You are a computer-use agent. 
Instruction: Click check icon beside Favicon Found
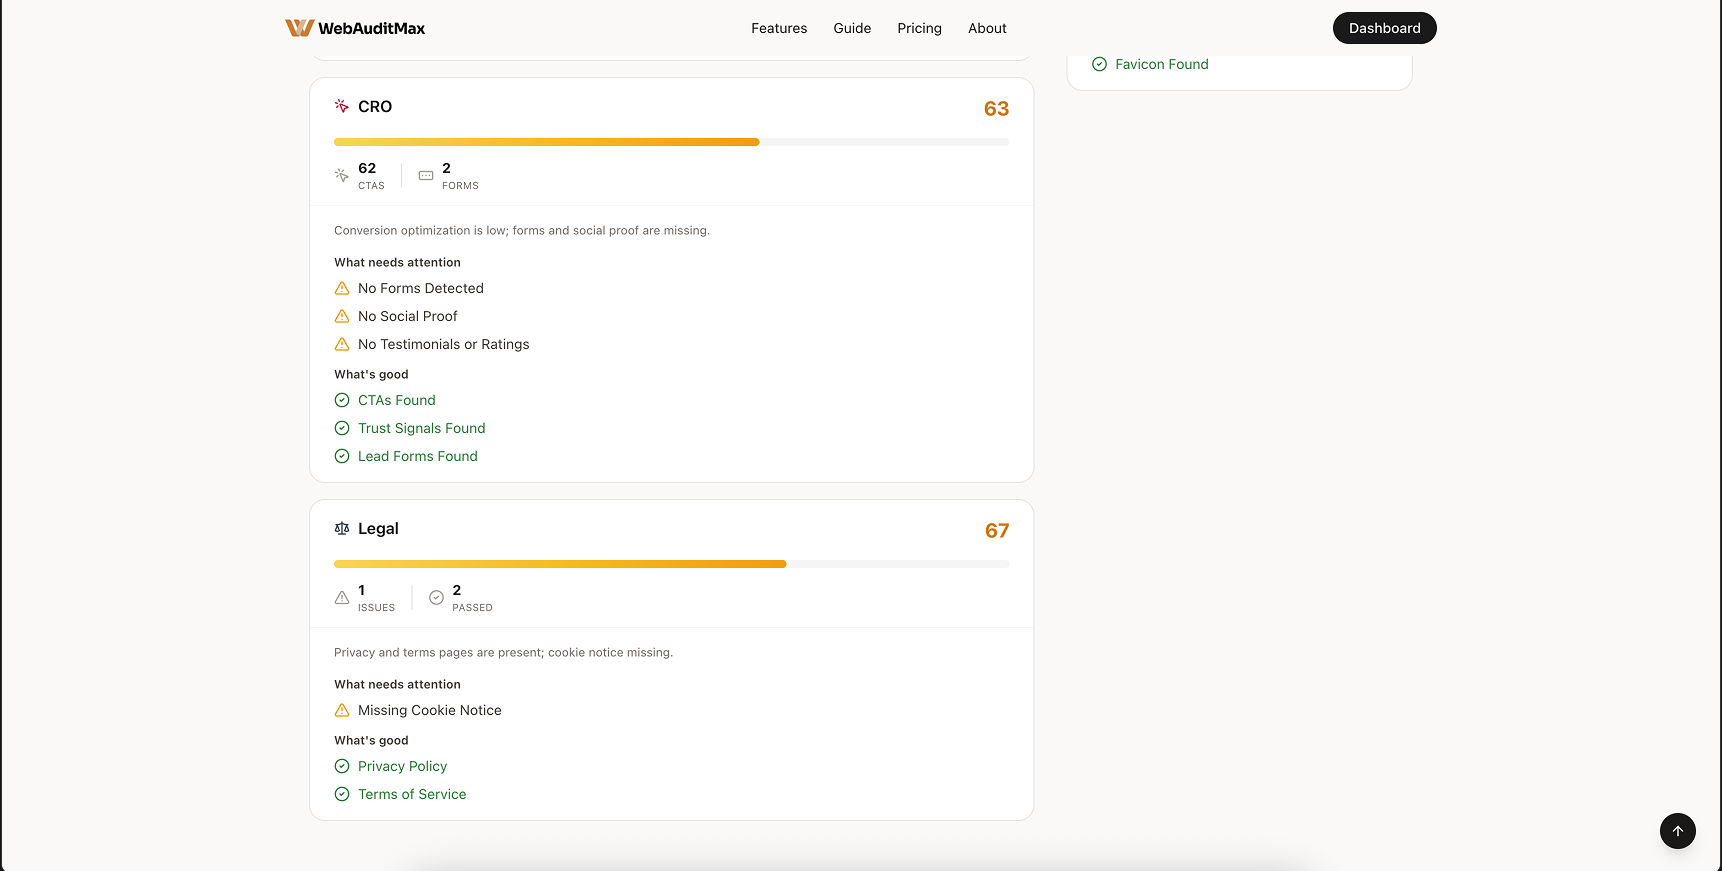tap(1099, 64)
